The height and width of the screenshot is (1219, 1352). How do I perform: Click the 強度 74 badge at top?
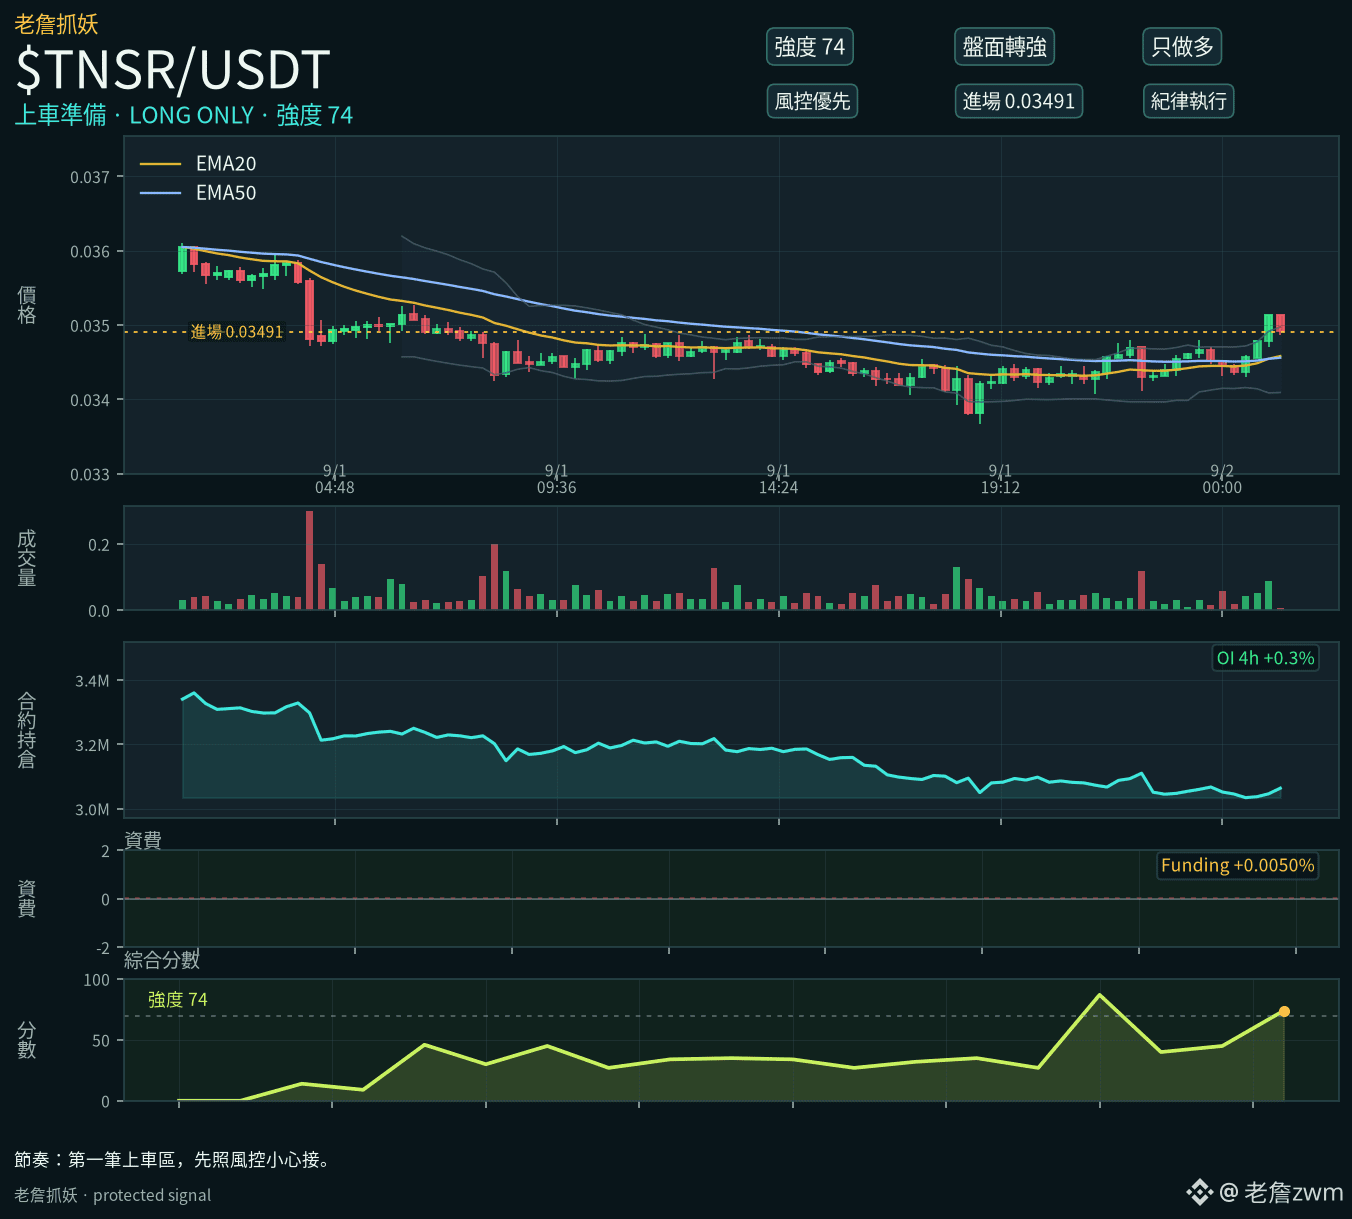point(810,47)
